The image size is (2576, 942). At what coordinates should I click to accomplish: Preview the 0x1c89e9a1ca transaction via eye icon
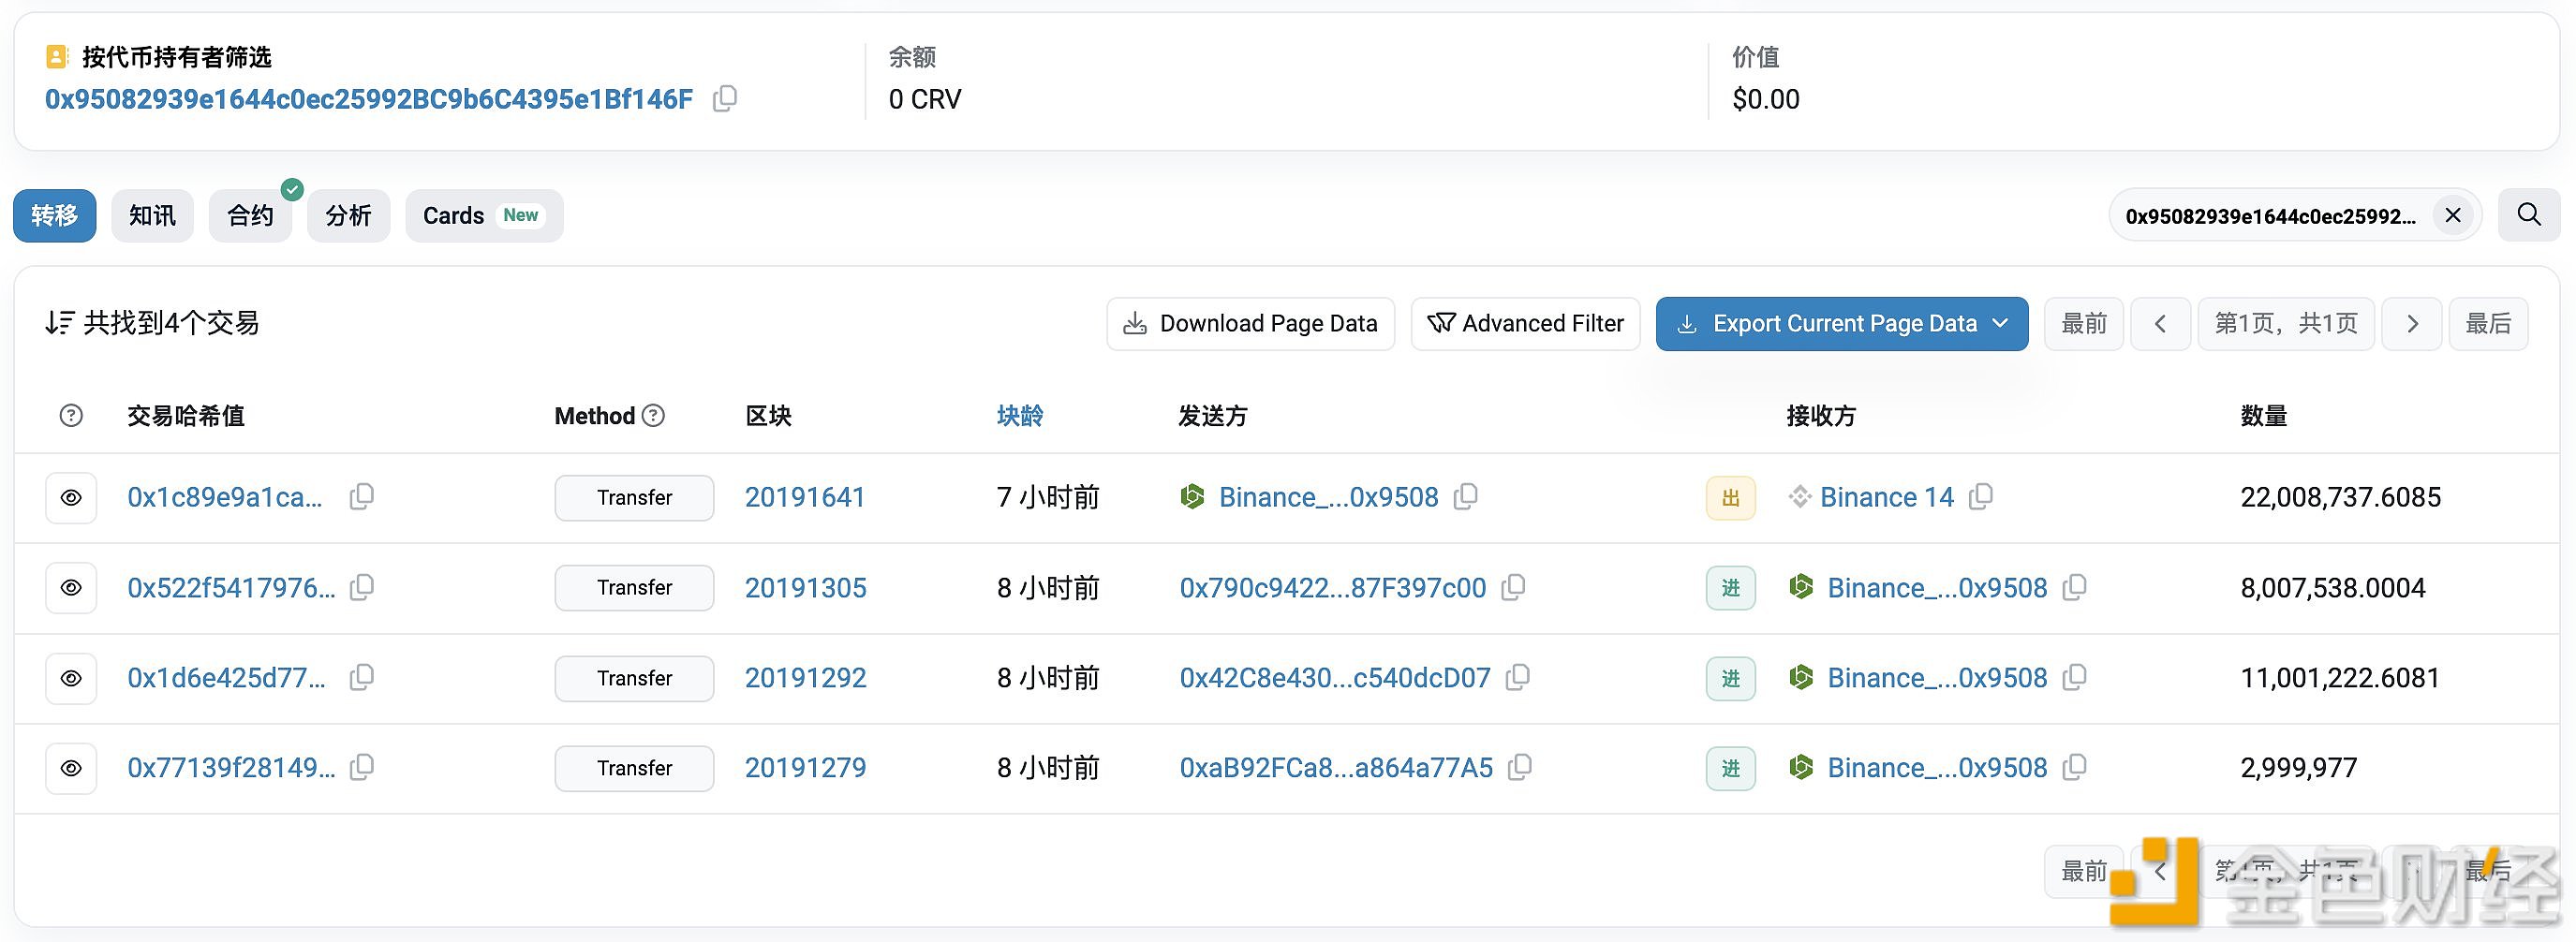pyautogui.click(x=71, y=497)
